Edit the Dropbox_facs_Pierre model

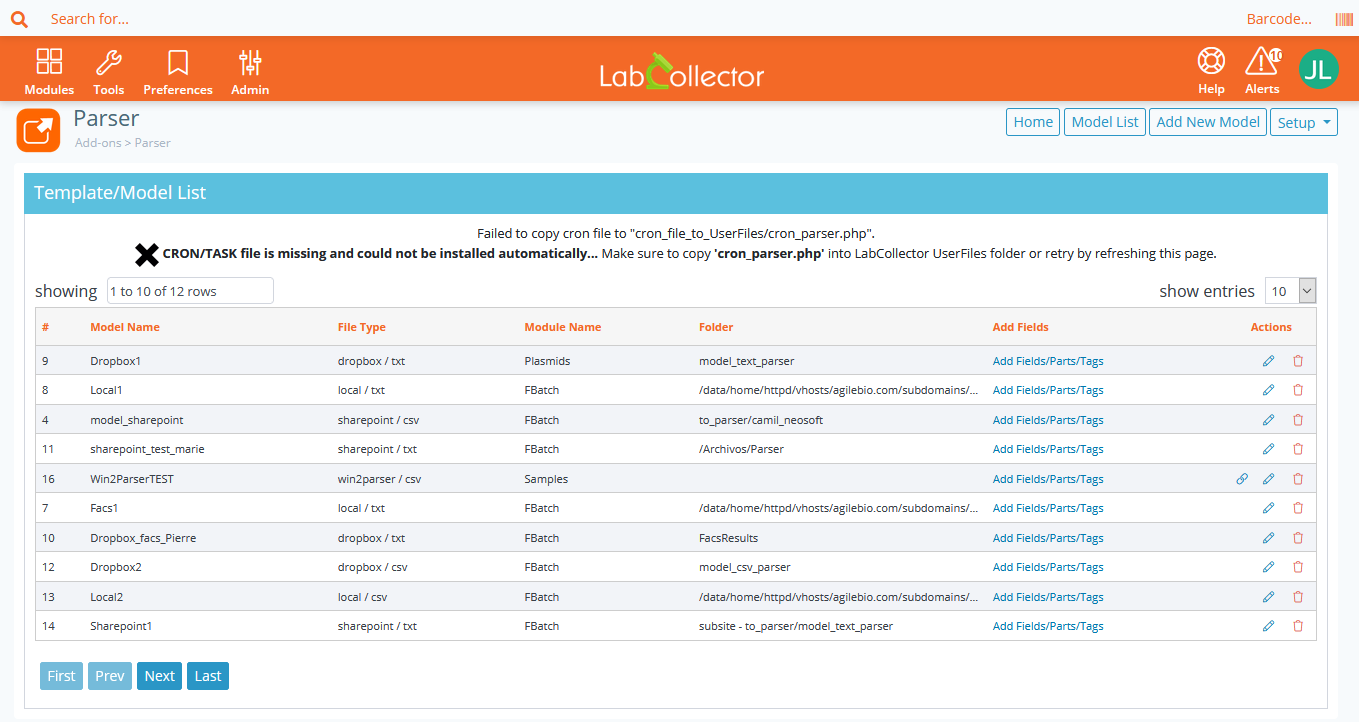point(1269,538)
